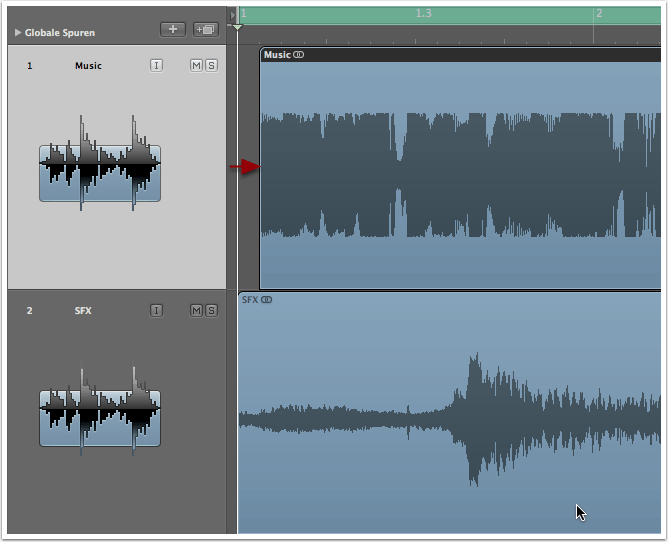The height and width of the screenshot is (542, 668).
Task: Enable input monitoring on Music track
Action: point(156,65)
